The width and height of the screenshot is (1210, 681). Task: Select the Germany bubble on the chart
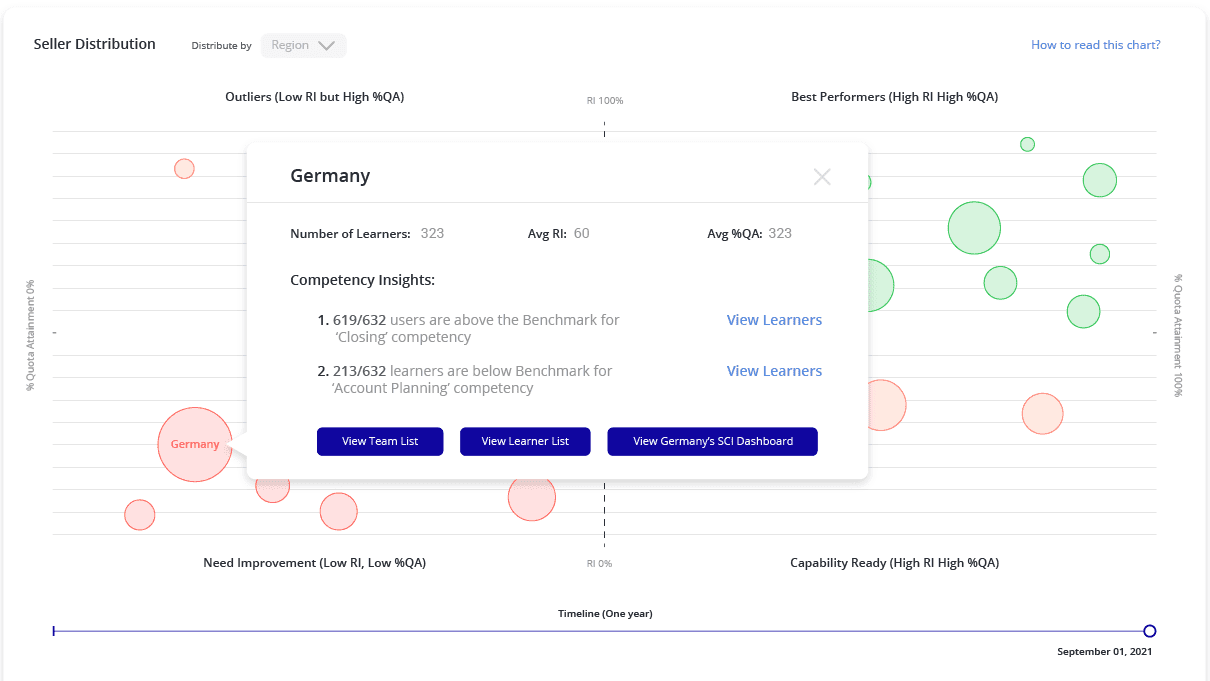pyautogui.click(x=195, y=444)
